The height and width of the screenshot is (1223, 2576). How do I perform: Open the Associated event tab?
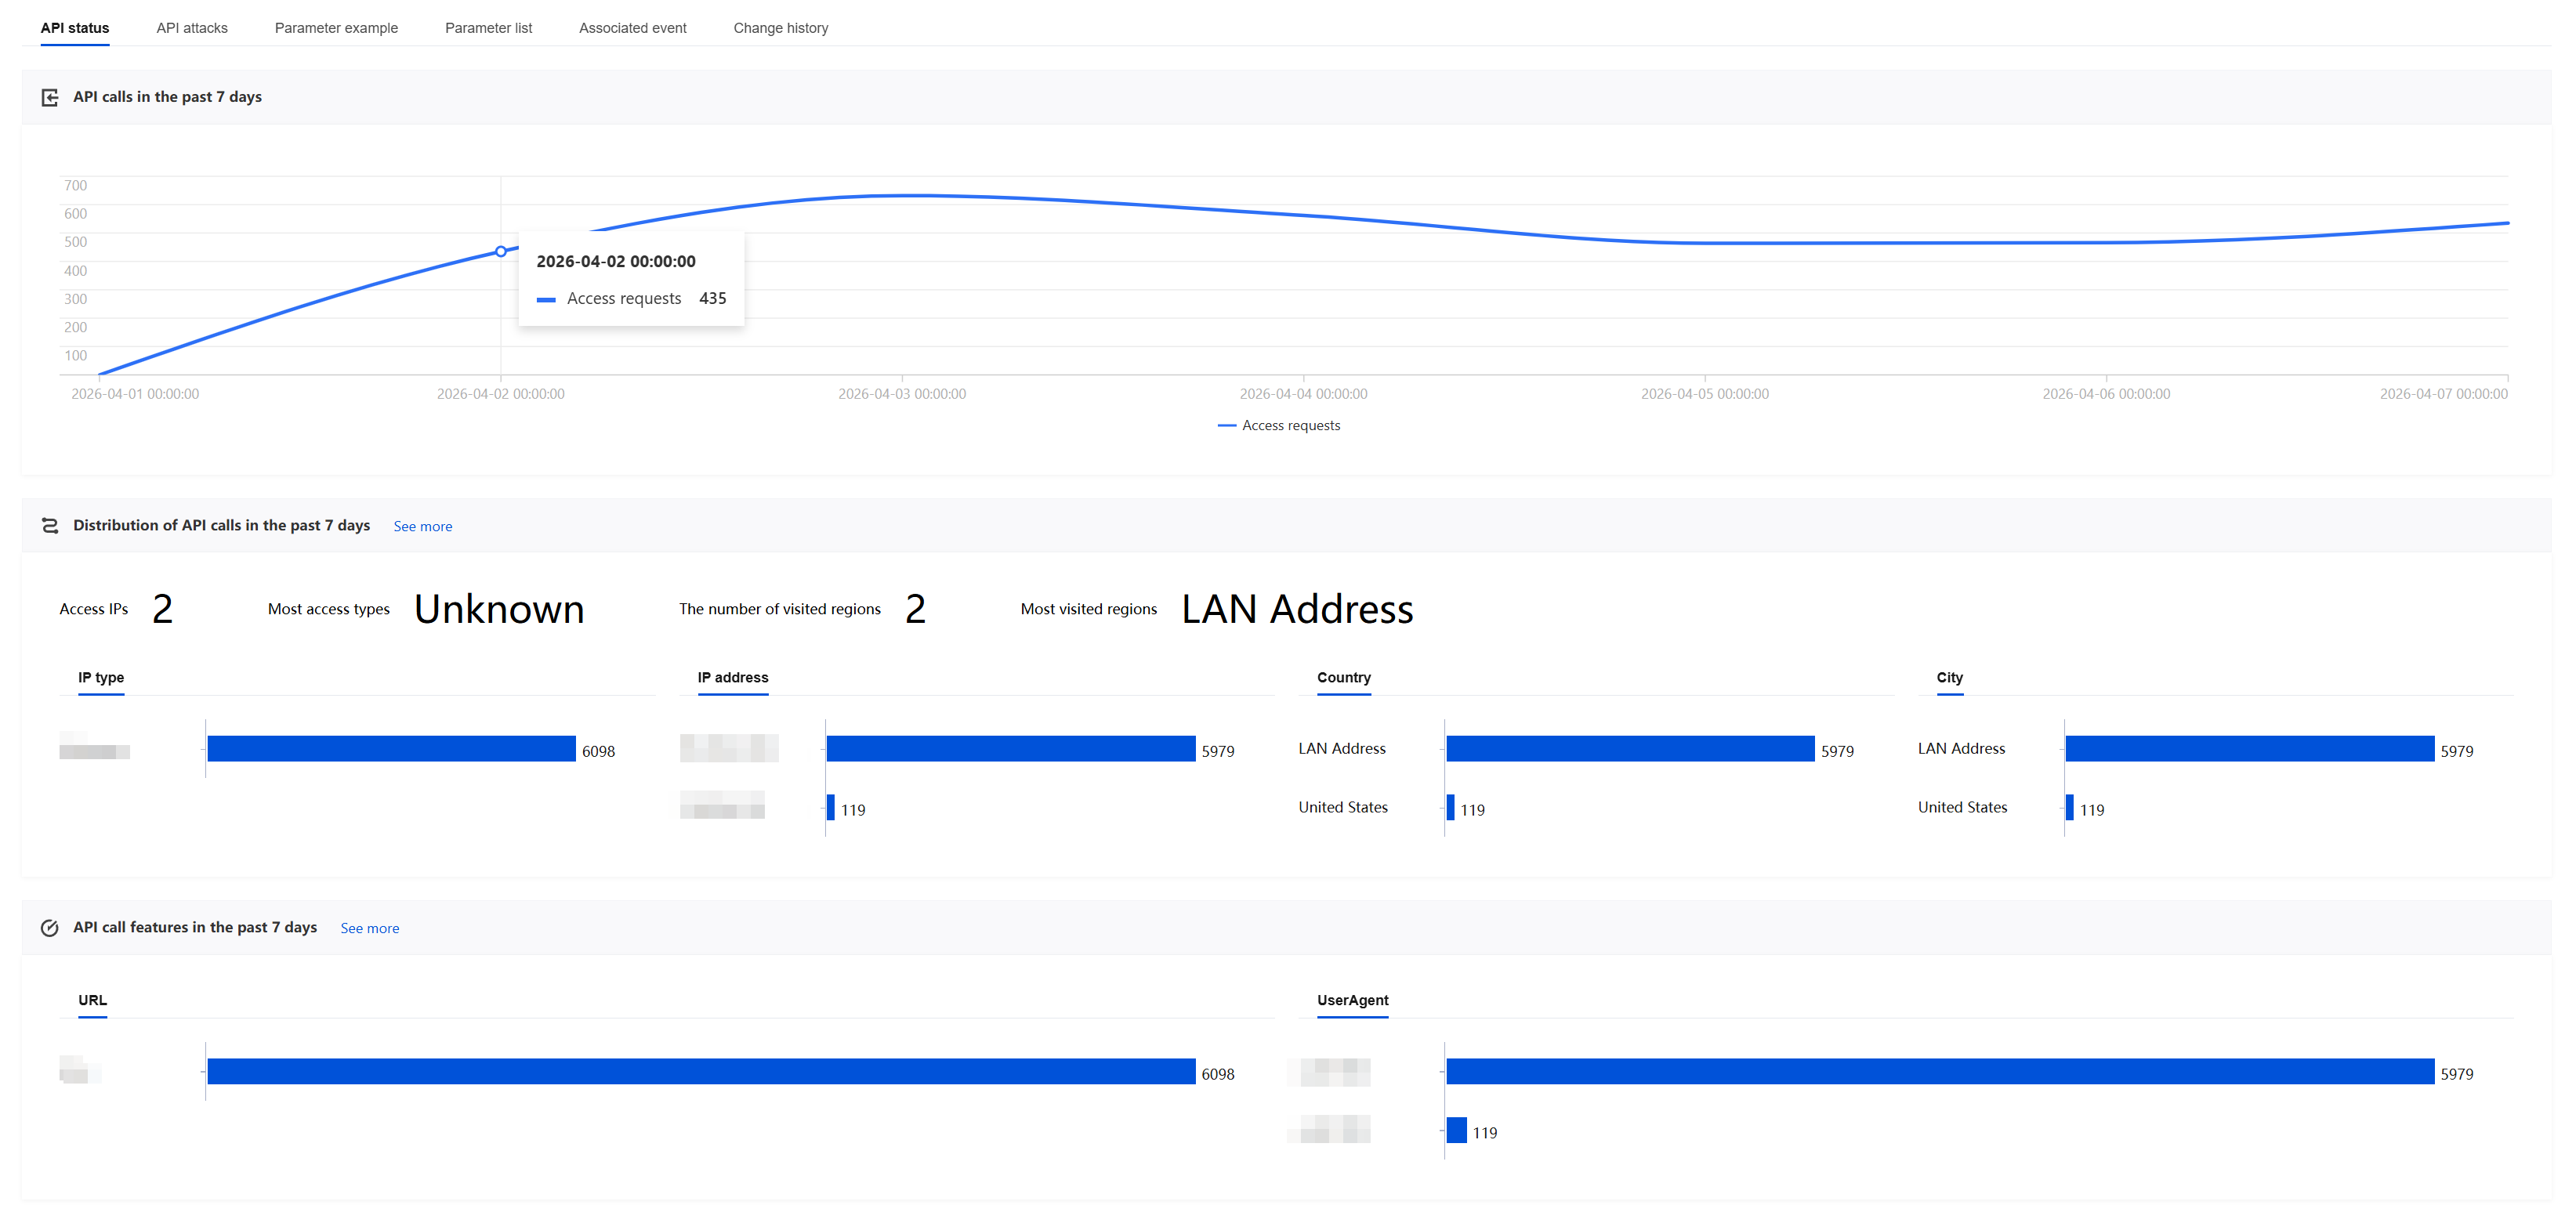(x=632, y=28)
